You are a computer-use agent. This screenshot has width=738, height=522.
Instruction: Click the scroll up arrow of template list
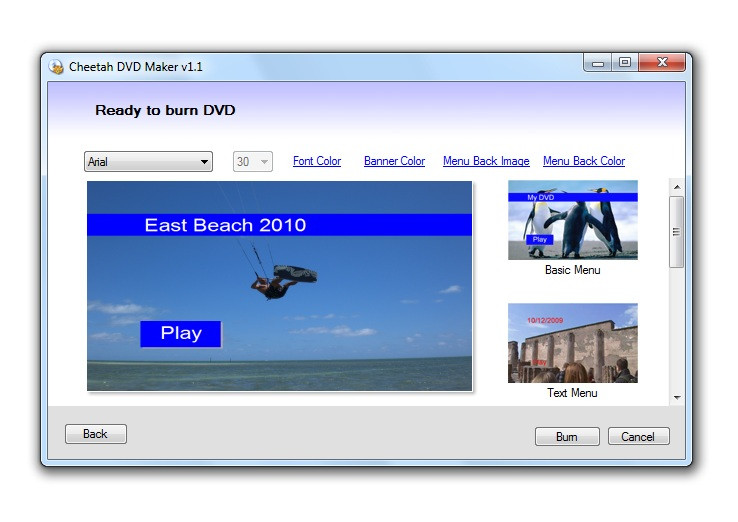pos(677,187)
